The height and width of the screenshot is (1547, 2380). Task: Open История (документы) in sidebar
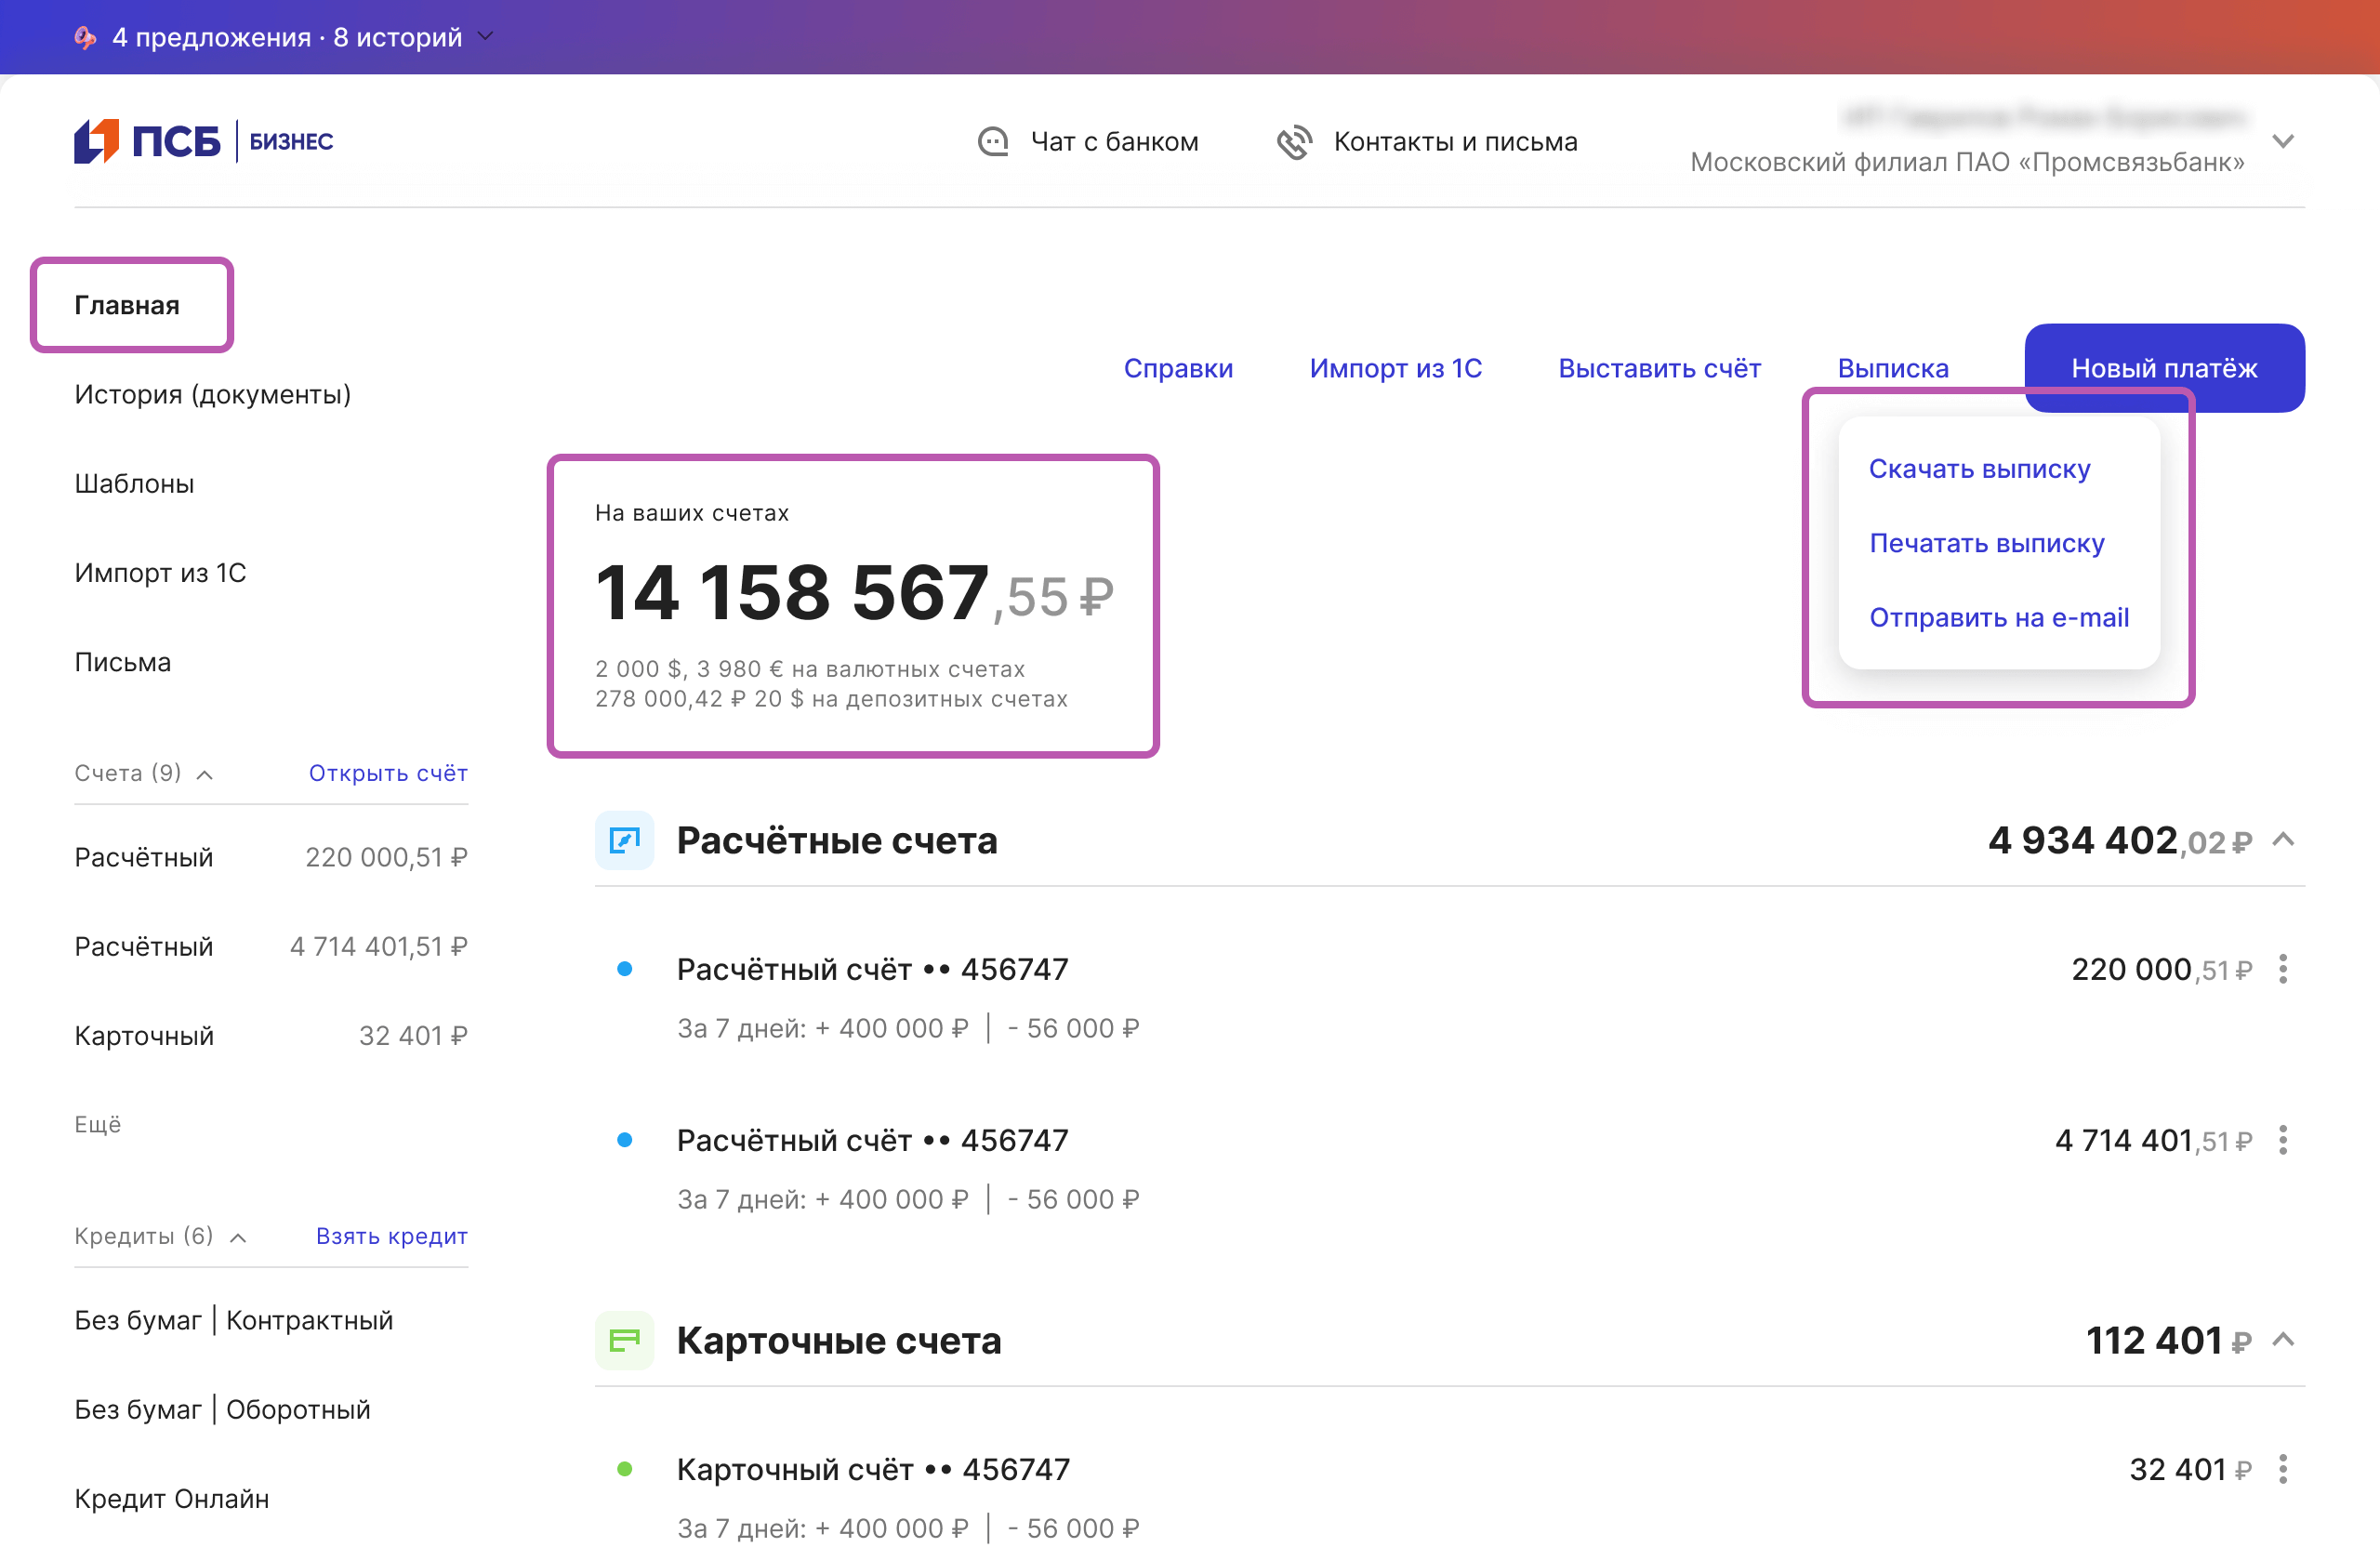(212, 394)
